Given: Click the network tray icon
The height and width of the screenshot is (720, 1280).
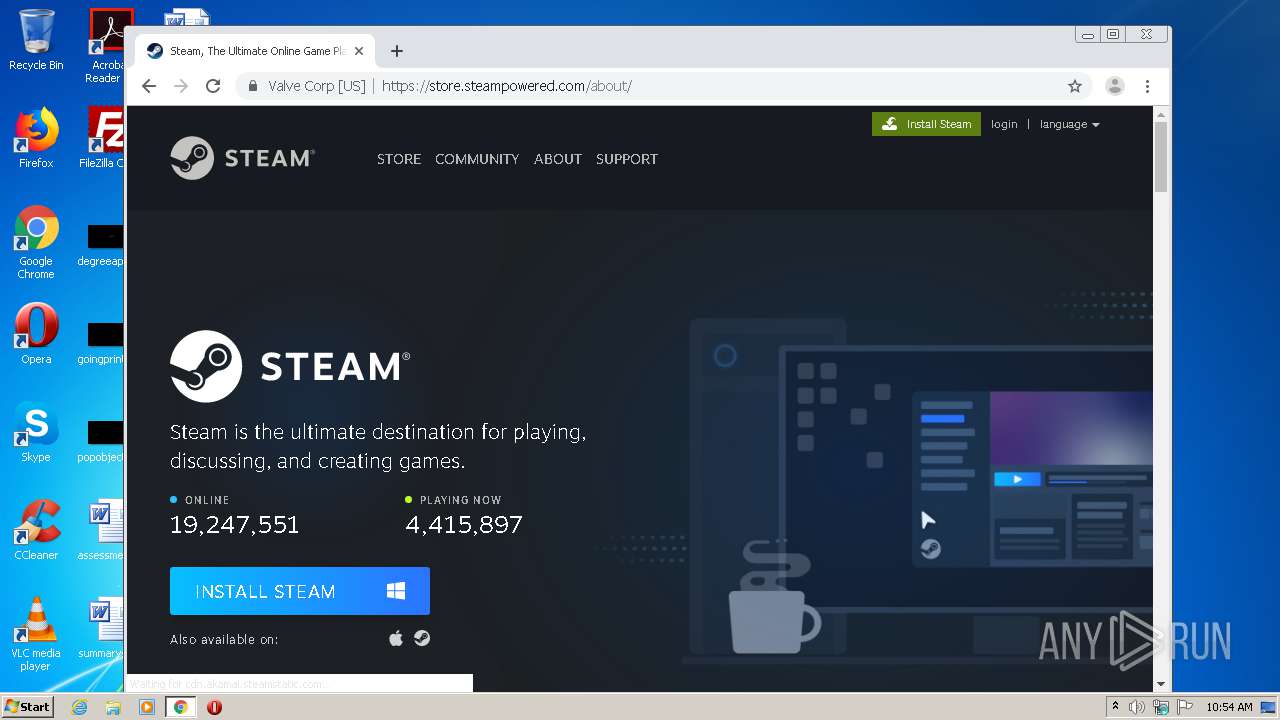Looking at the screenshot, I should (1161, 707).
